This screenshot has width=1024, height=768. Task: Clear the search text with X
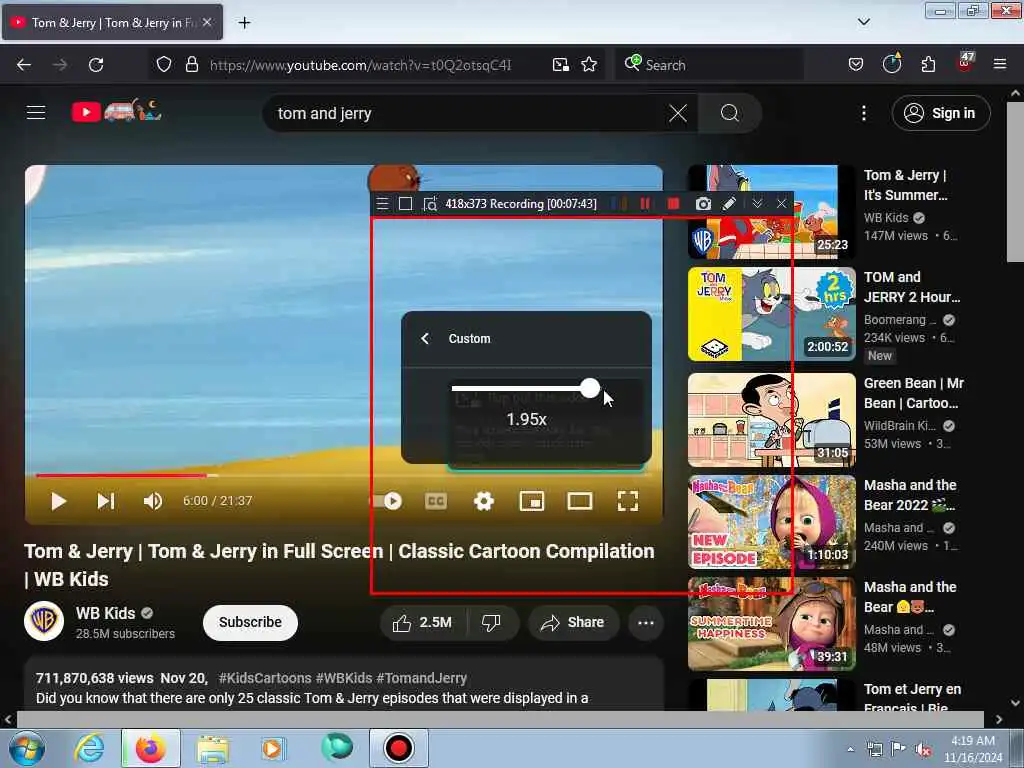(678, 113)
